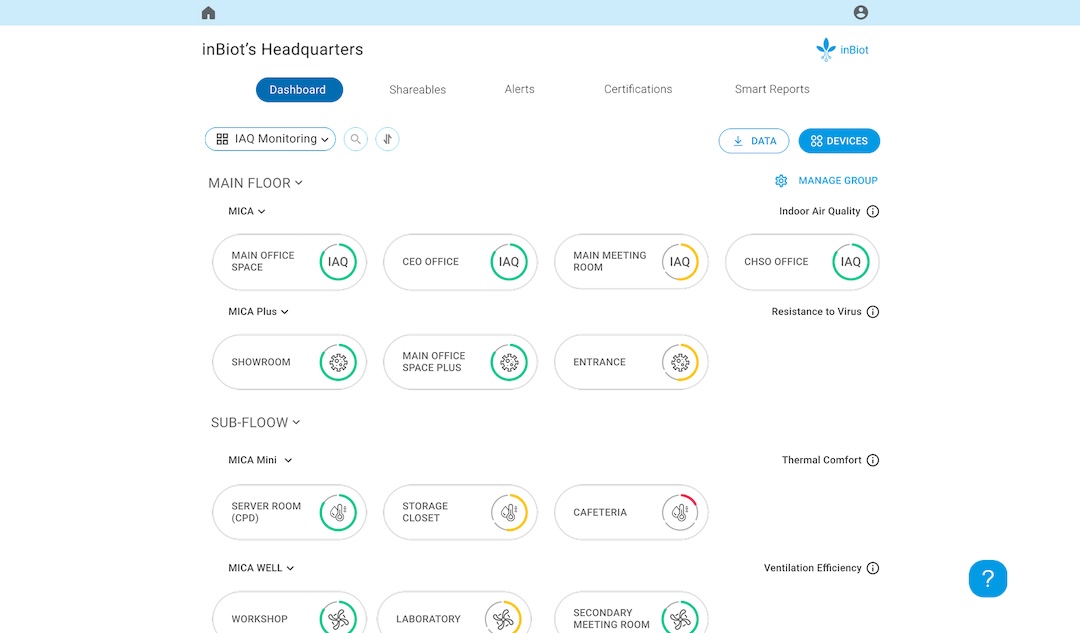The width and height of the screenshot is (1080, 633).
Task: Click the Resistance to Virus label
Action: point(816,312)
